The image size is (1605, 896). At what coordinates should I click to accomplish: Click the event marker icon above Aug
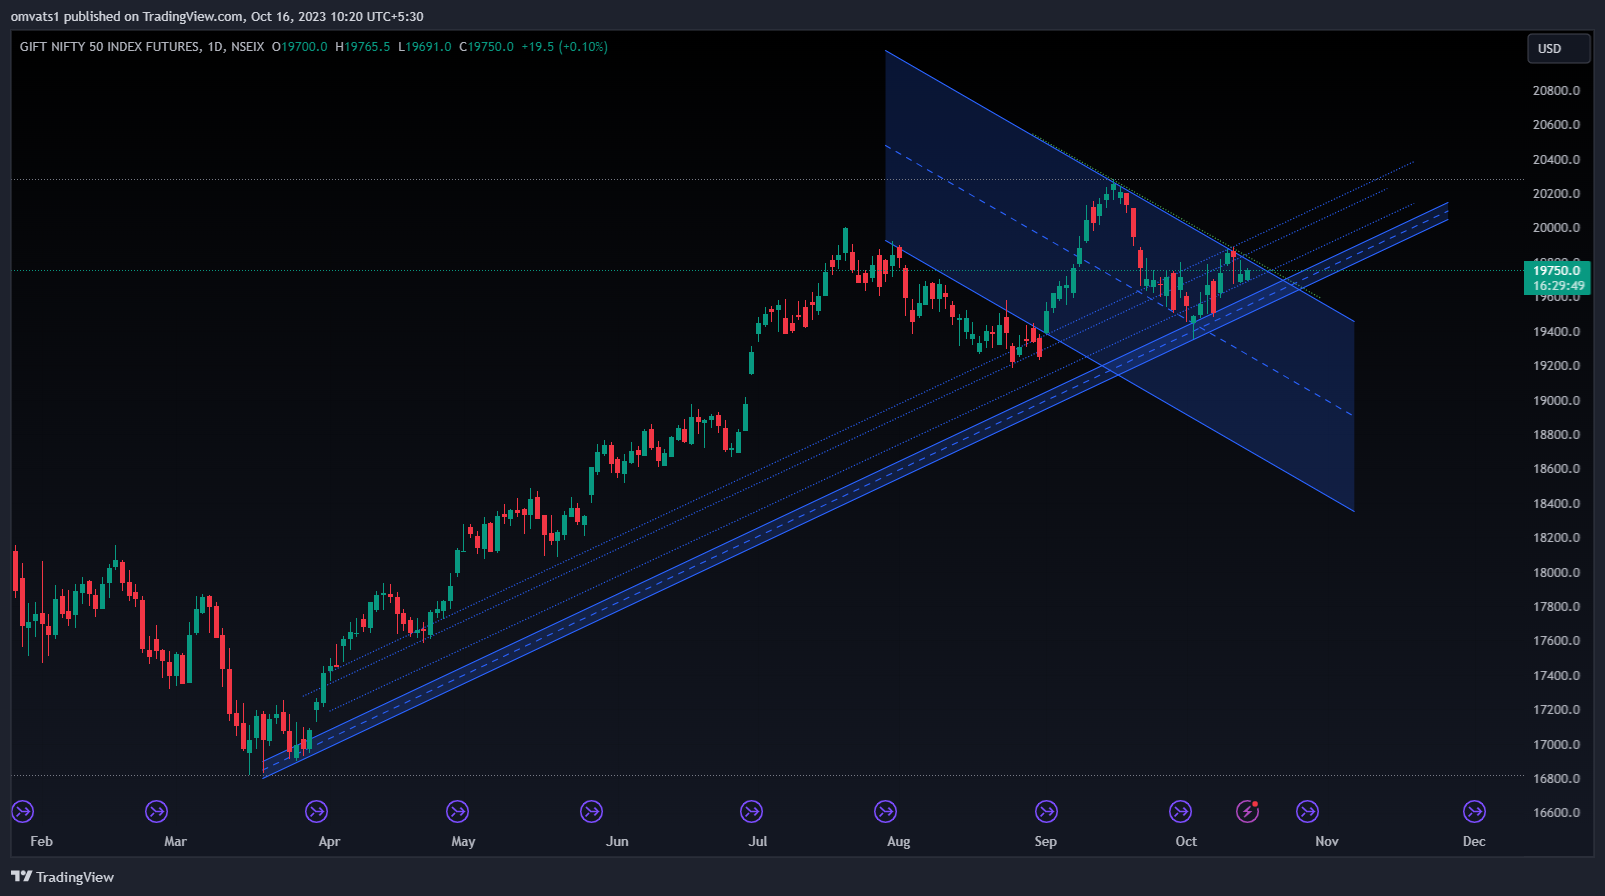pos(885,811)
